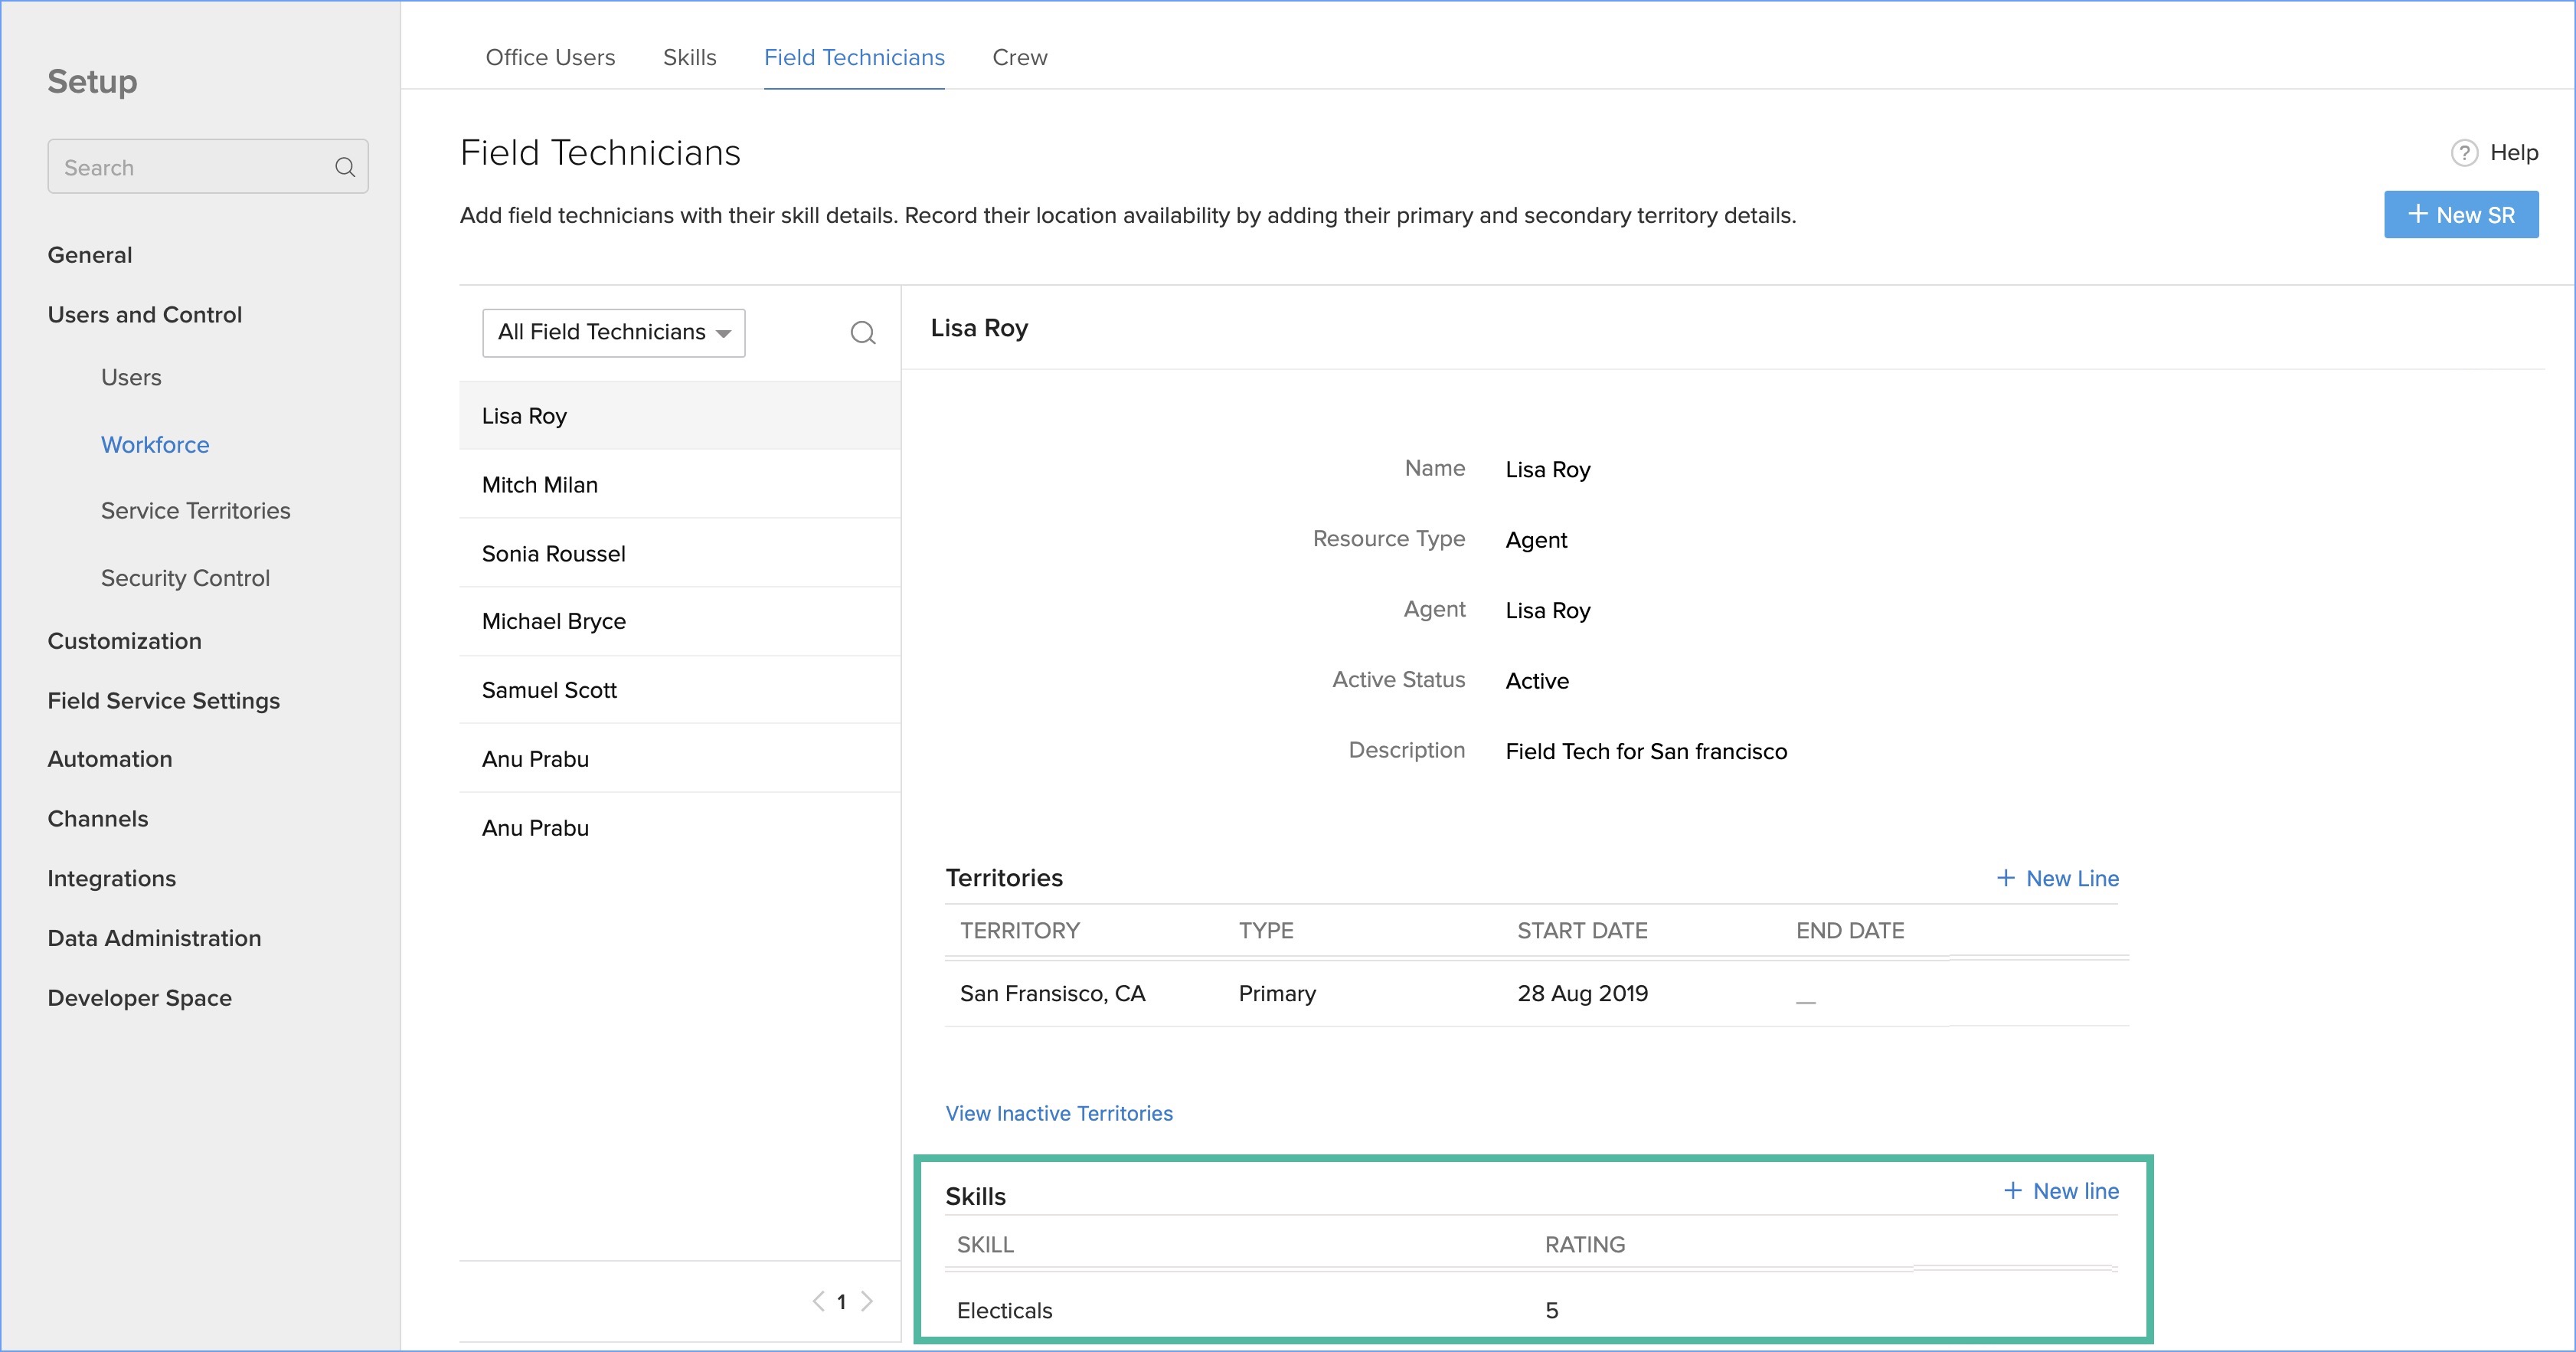The width and height of the screenshot is (2576, 1352).
Task: Expand Users and Control section
Action: [145, 315]
